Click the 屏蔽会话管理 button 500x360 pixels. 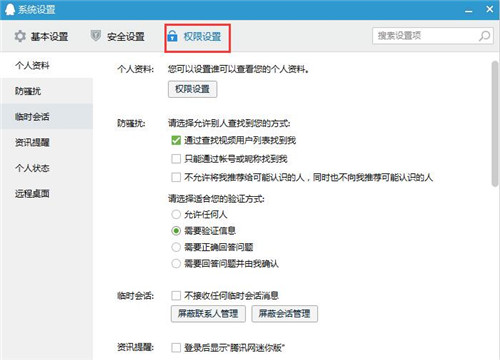click(x=285, y=314)
